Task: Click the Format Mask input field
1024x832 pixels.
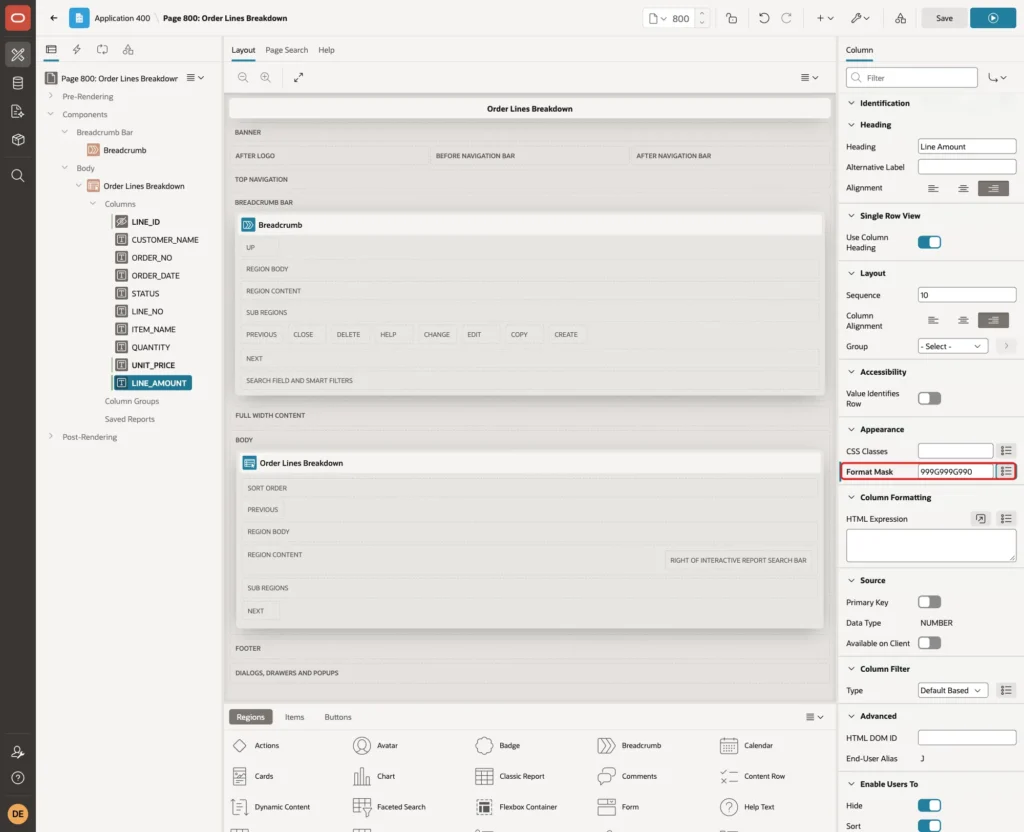Action: [955, 472]
